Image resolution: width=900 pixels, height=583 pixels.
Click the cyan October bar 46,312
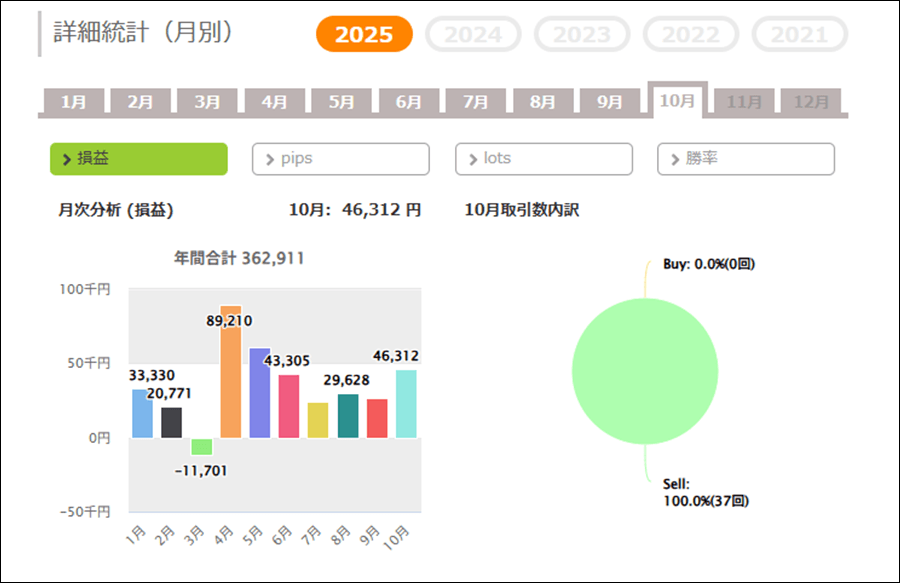click(x=406, y=404)
